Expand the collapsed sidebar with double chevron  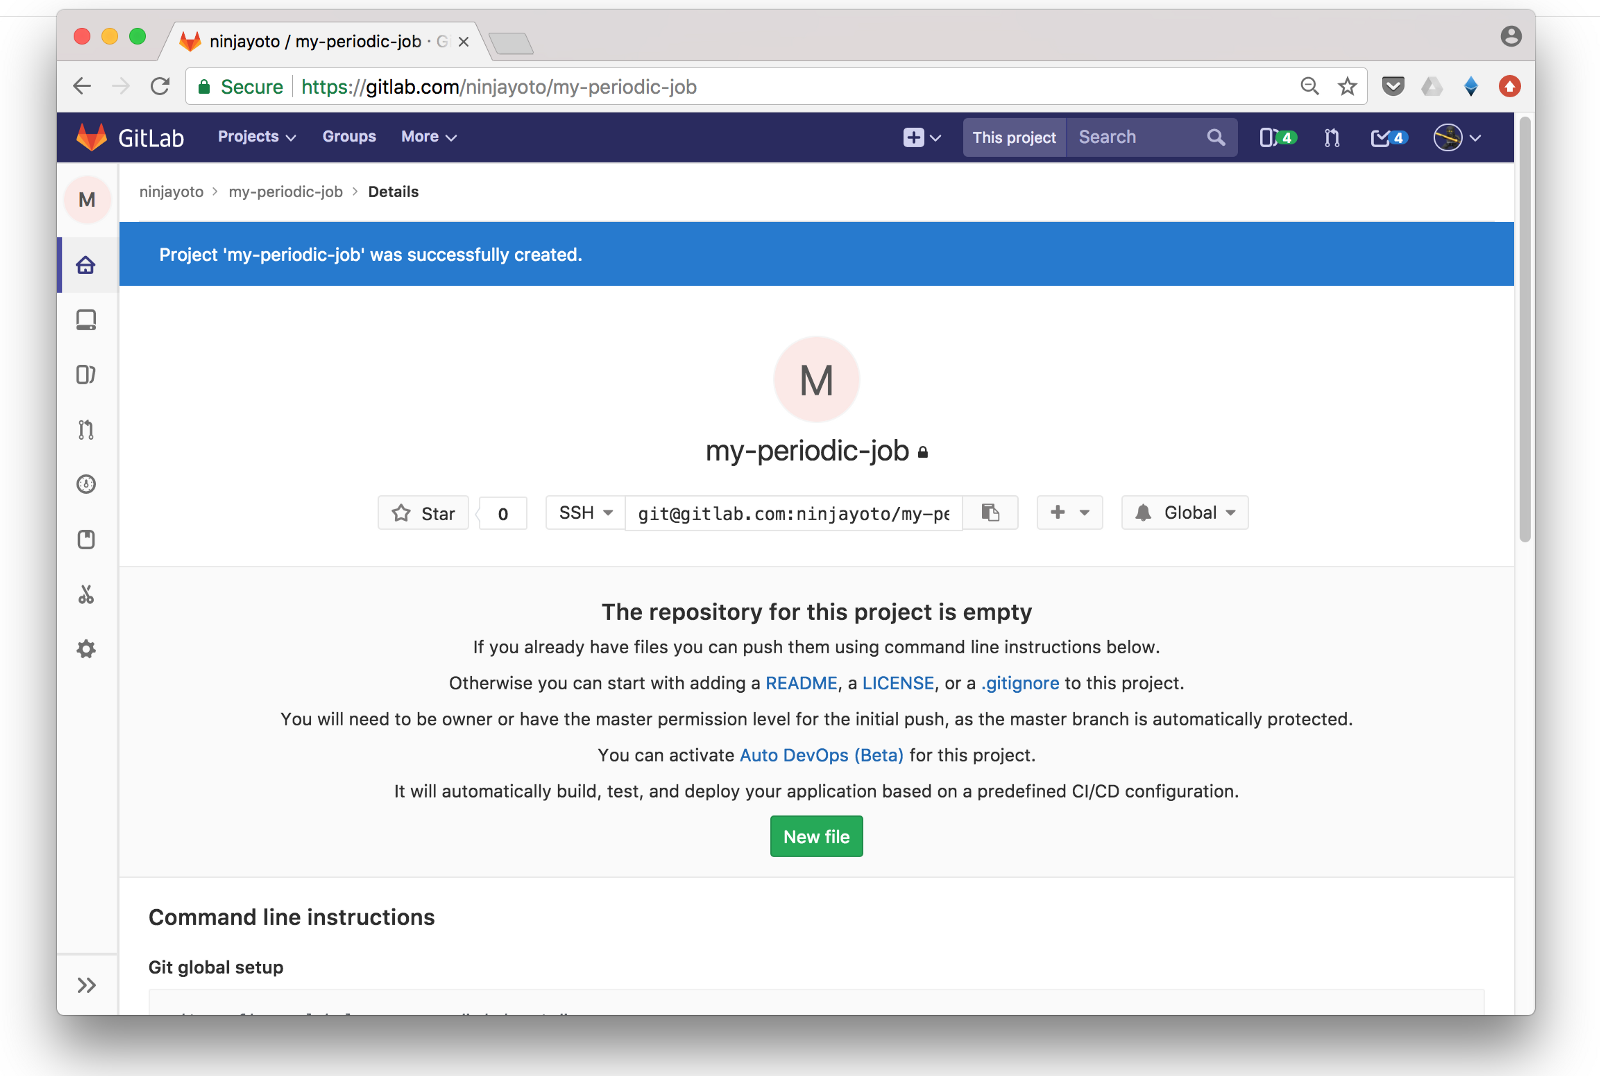point(87,986)
